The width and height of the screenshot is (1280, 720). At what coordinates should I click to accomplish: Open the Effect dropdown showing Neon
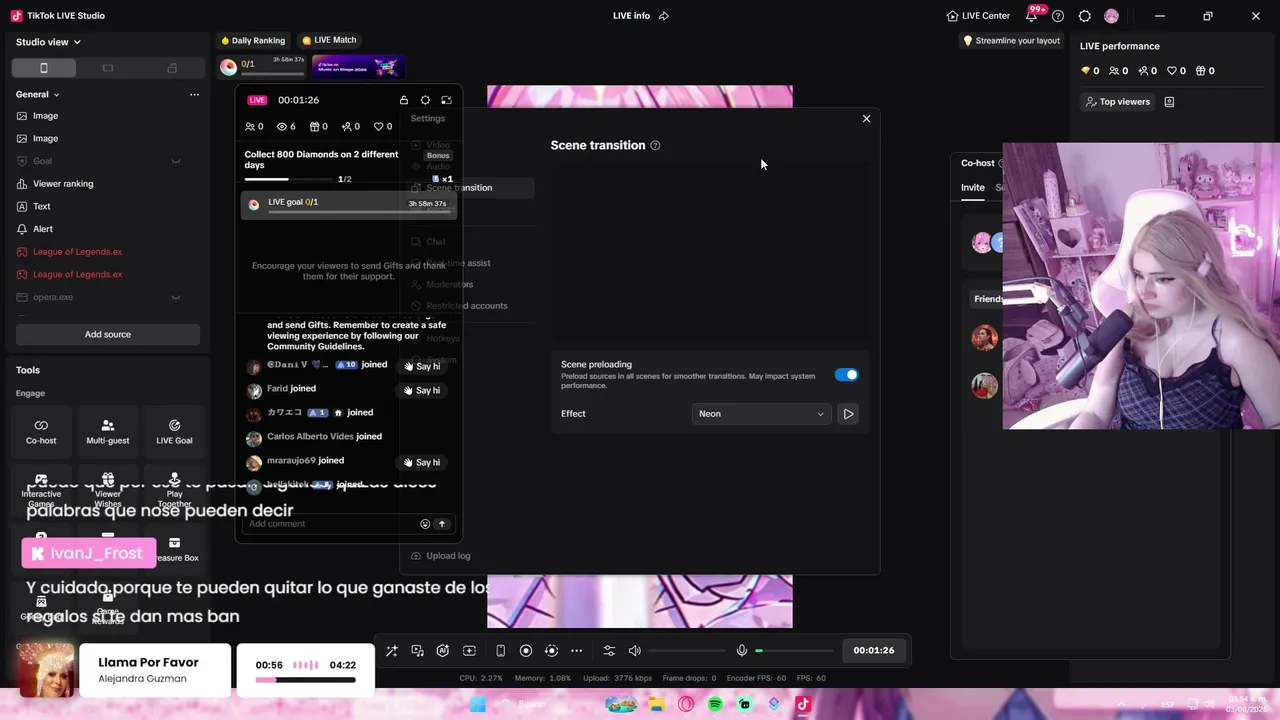761,414
